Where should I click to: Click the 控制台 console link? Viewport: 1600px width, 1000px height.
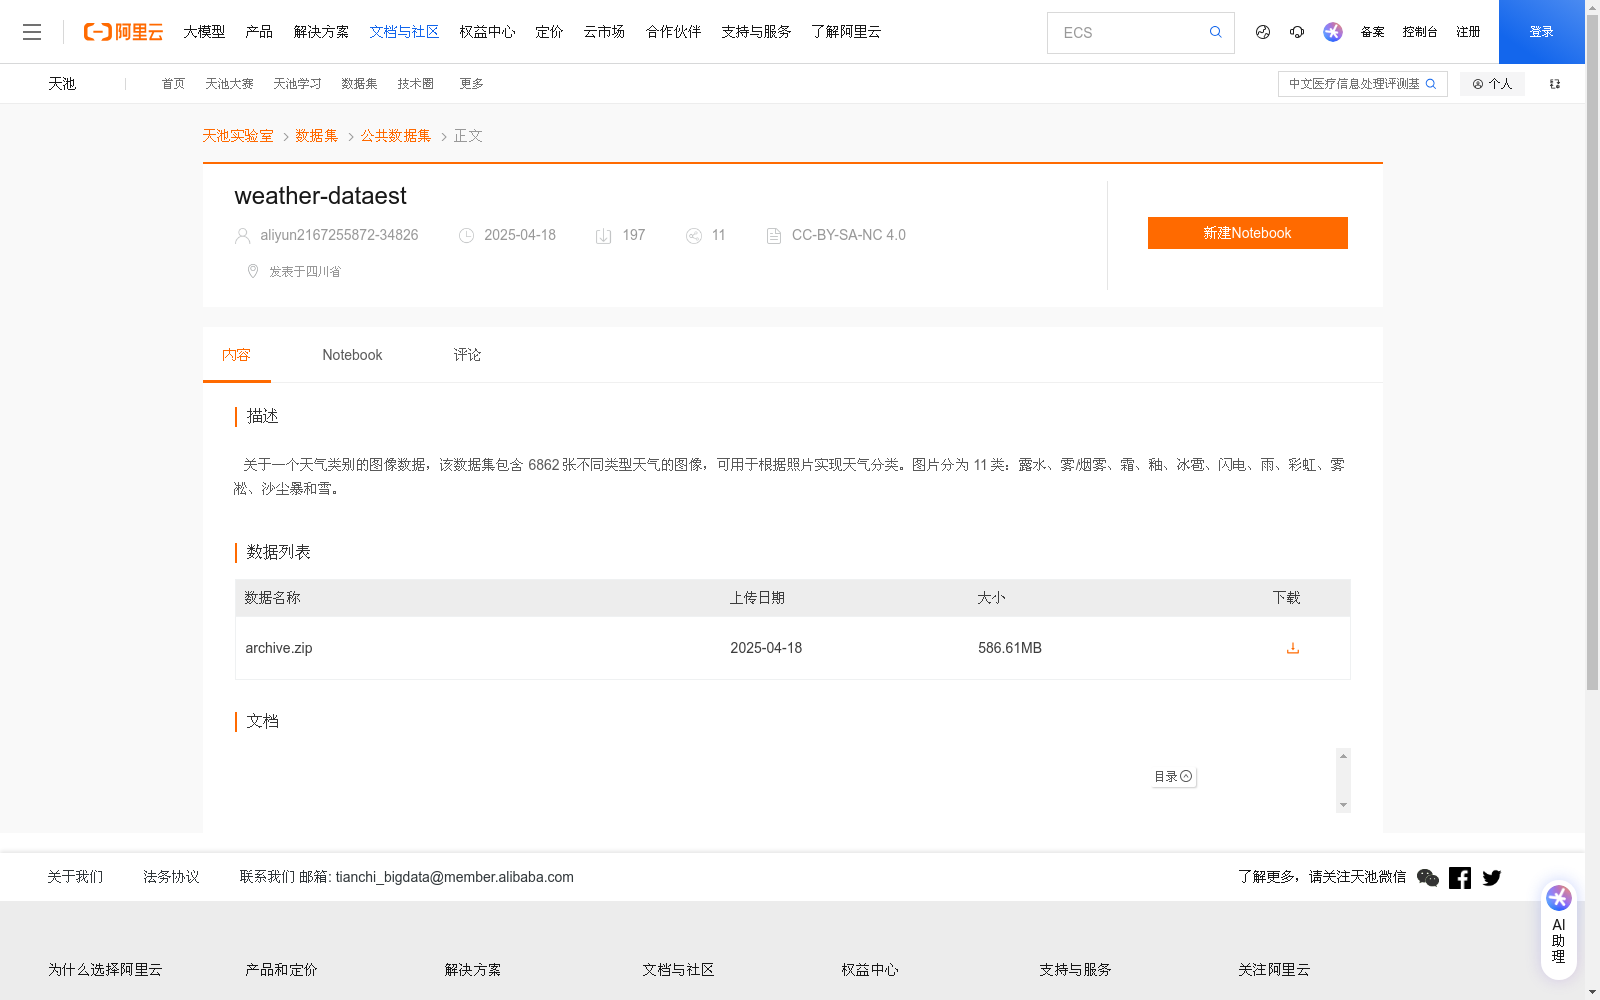1420,32
